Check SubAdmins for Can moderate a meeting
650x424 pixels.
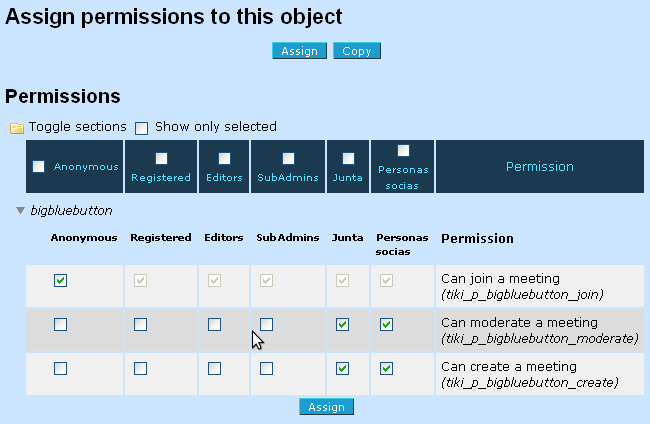pyautogui.click(x=267, y=325)
